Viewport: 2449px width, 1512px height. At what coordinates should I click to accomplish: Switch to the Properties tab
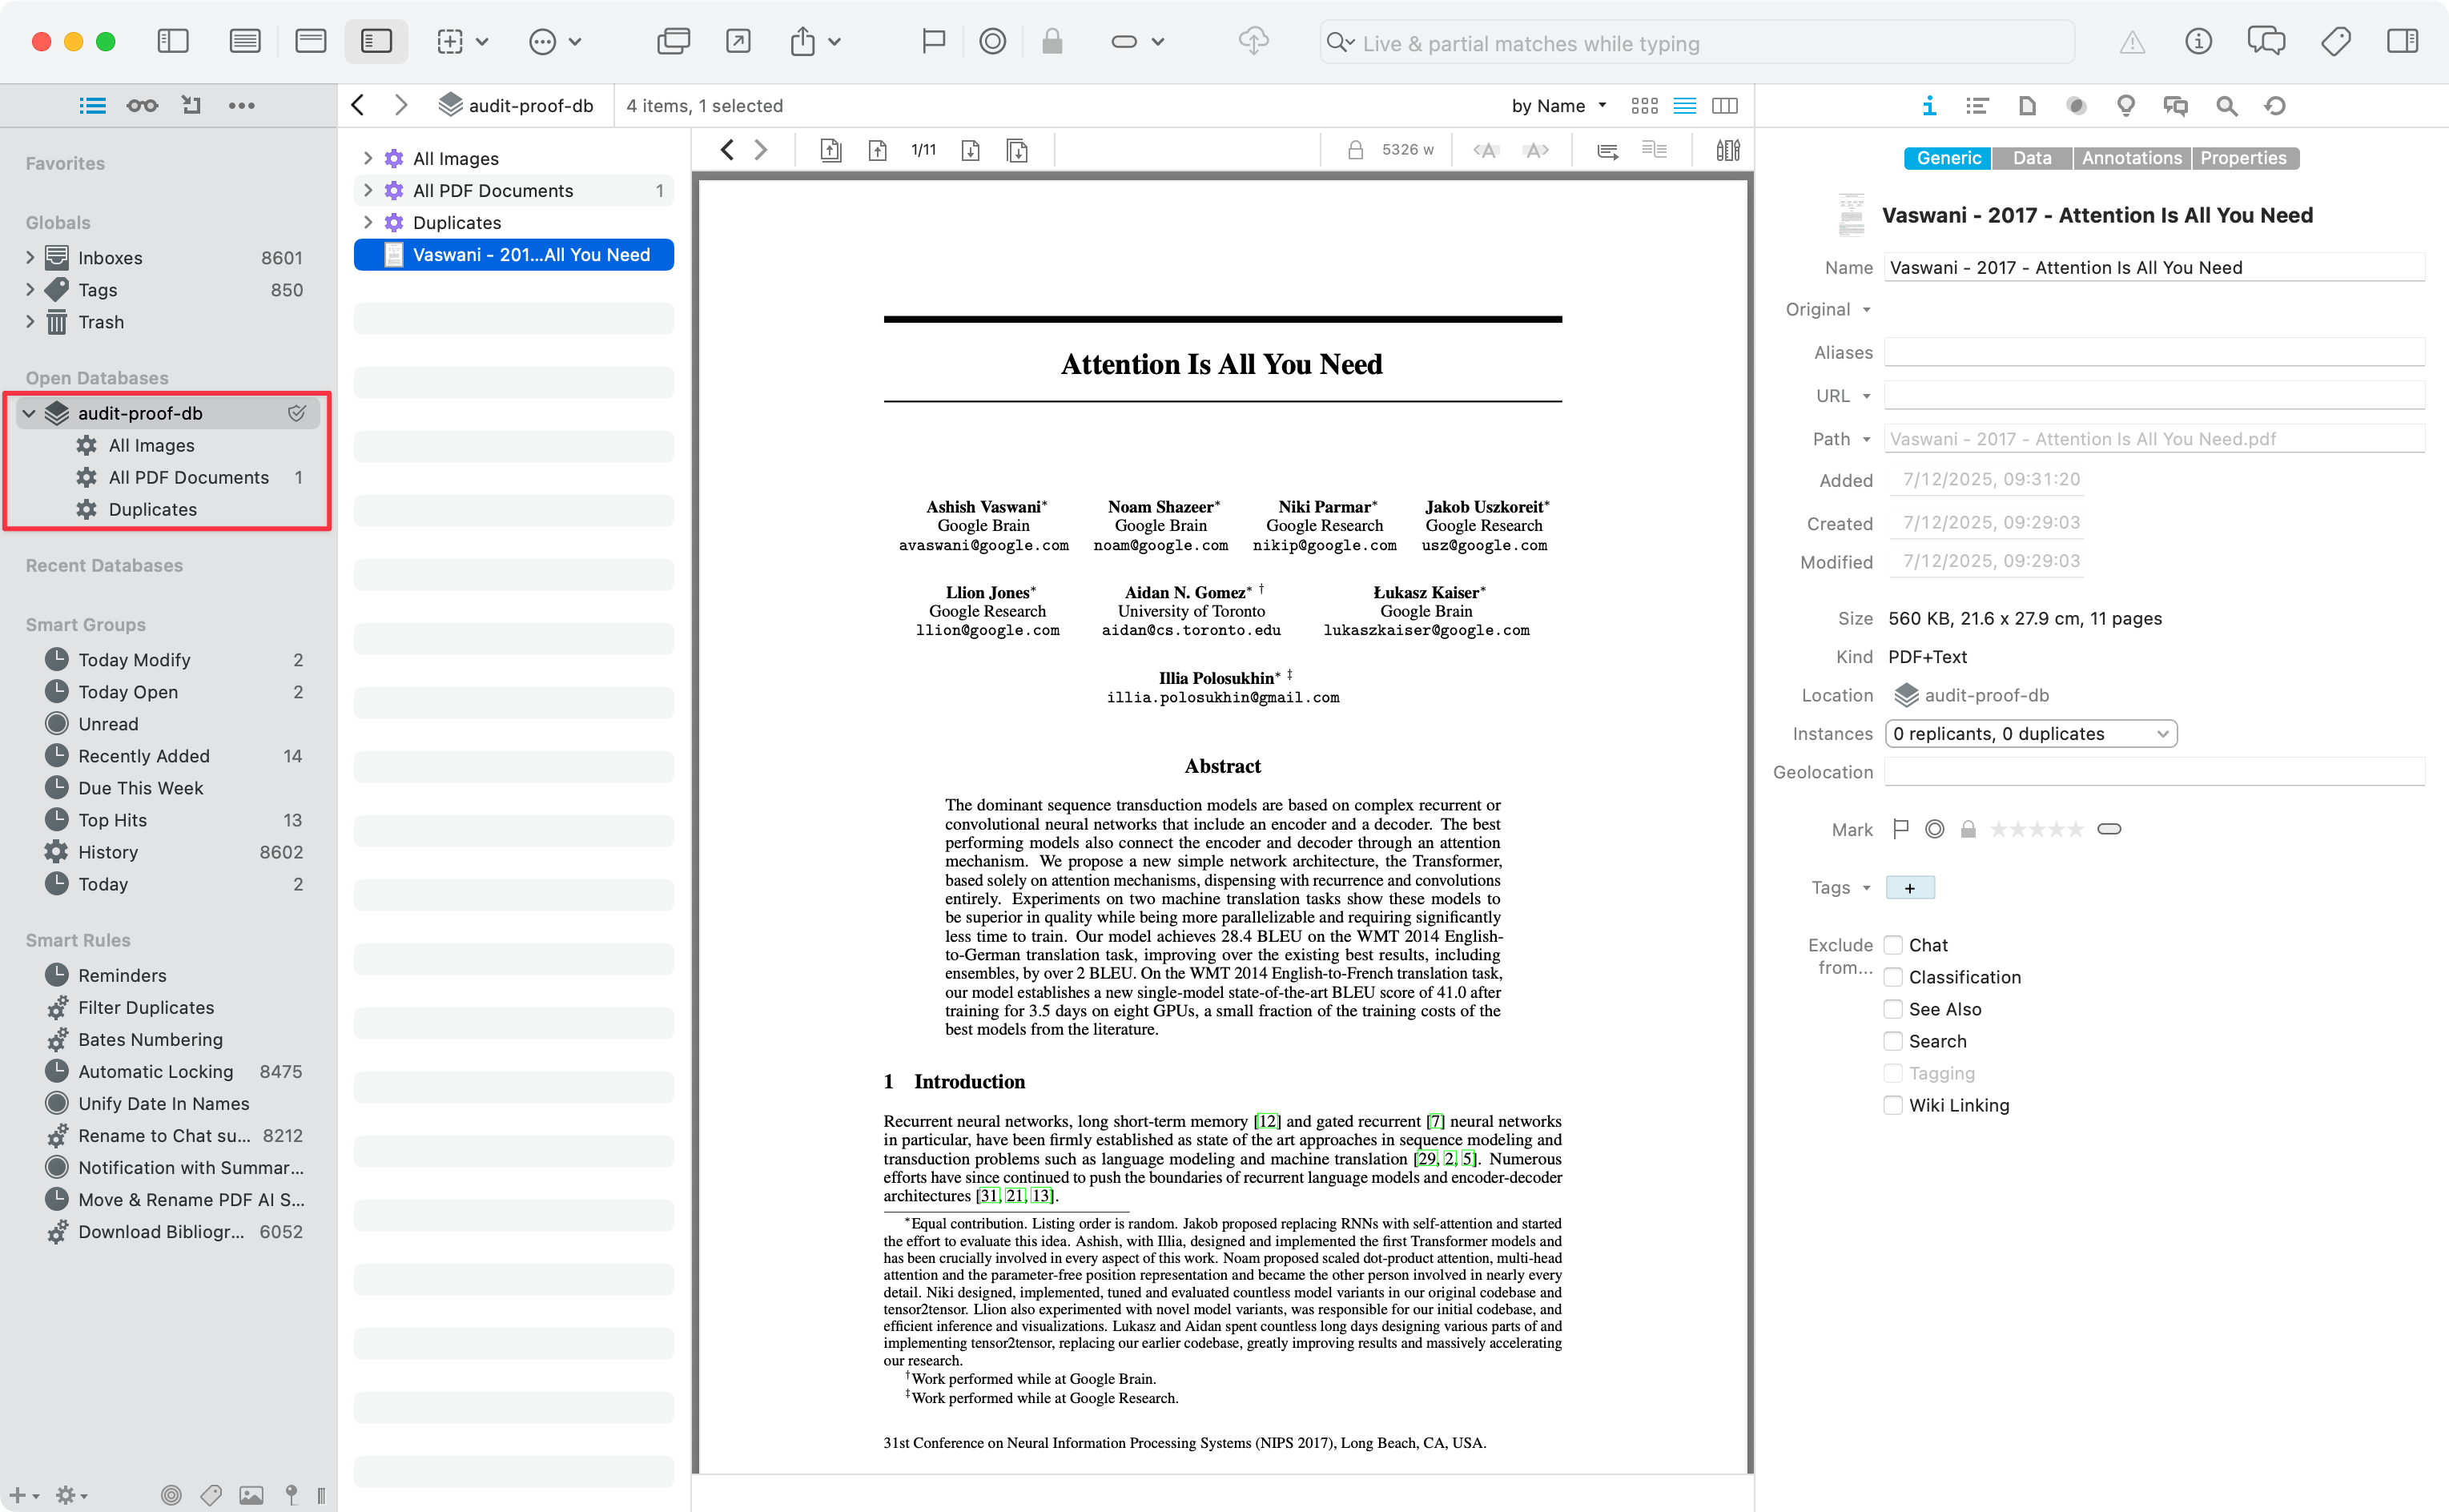click(x=2244, y=158)
